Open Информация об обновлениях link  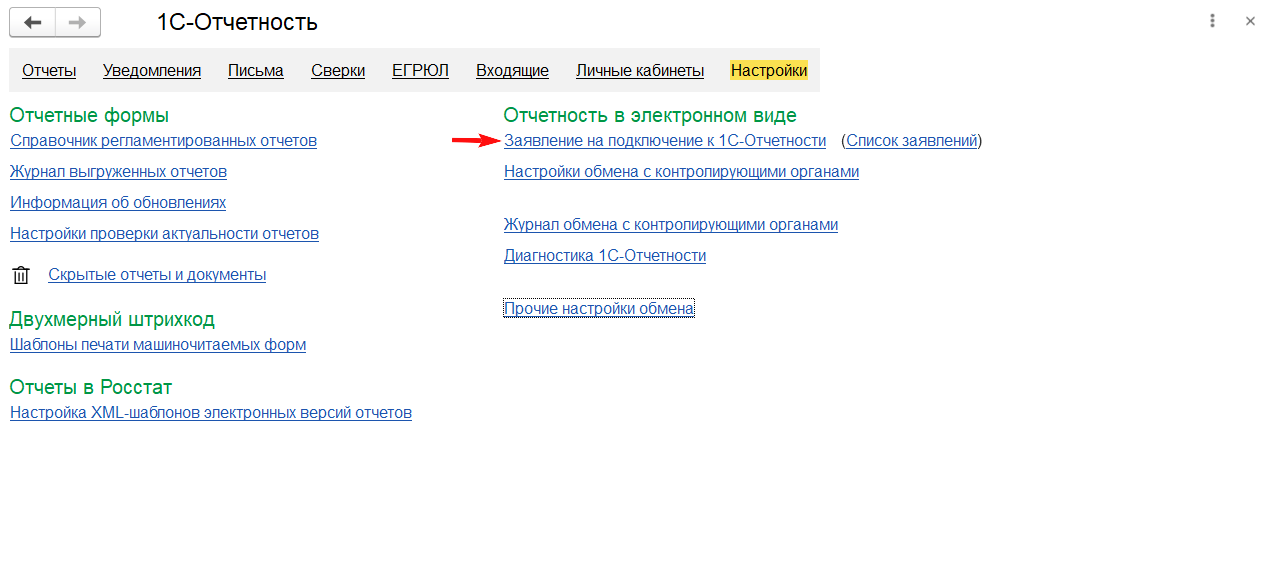pyautogui.click(x=118, y=203)
